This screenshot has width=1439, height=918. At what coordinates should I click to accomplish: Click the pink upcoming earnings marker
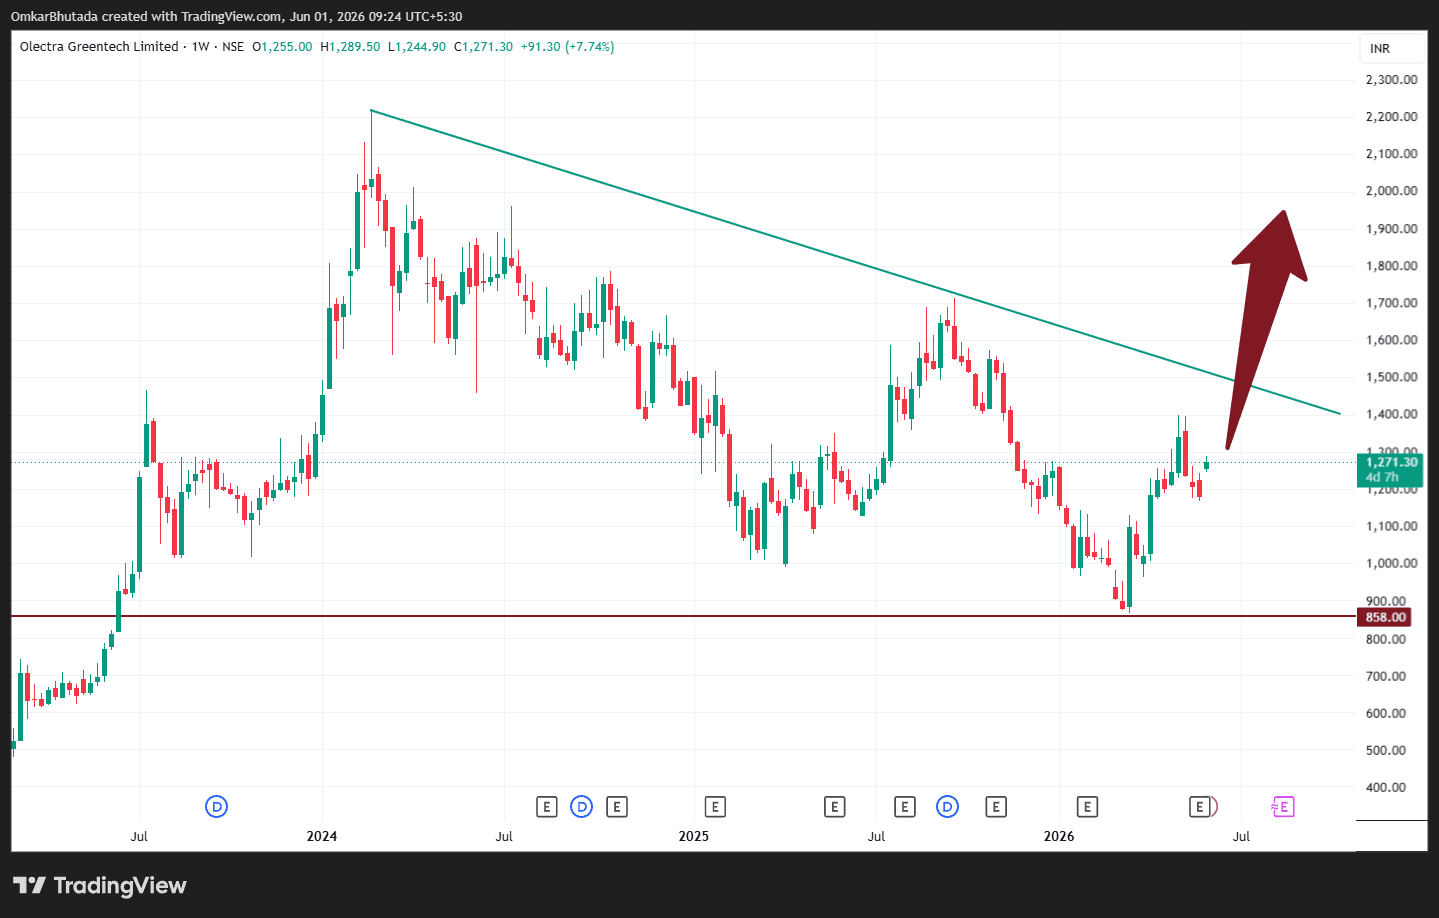1283,807
